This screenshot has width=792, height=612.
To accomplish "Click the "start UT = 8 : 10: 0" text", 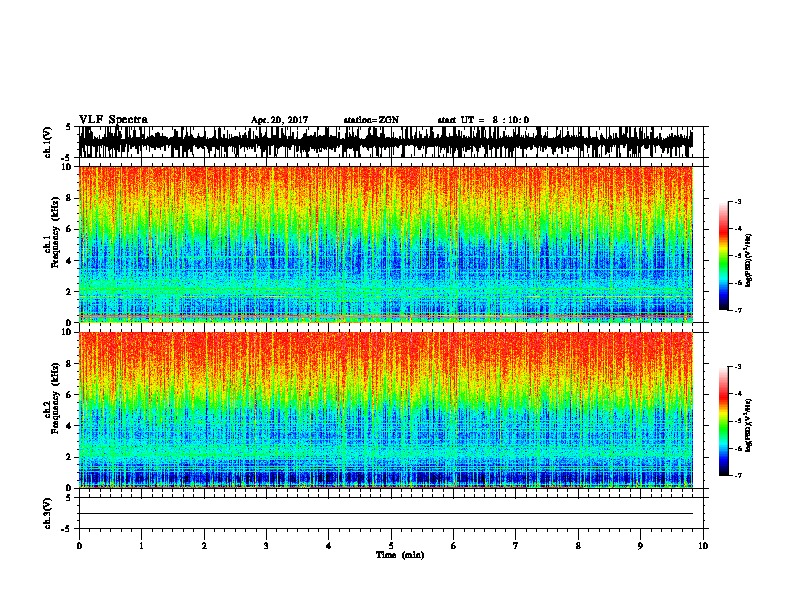I will click(483, 120).
